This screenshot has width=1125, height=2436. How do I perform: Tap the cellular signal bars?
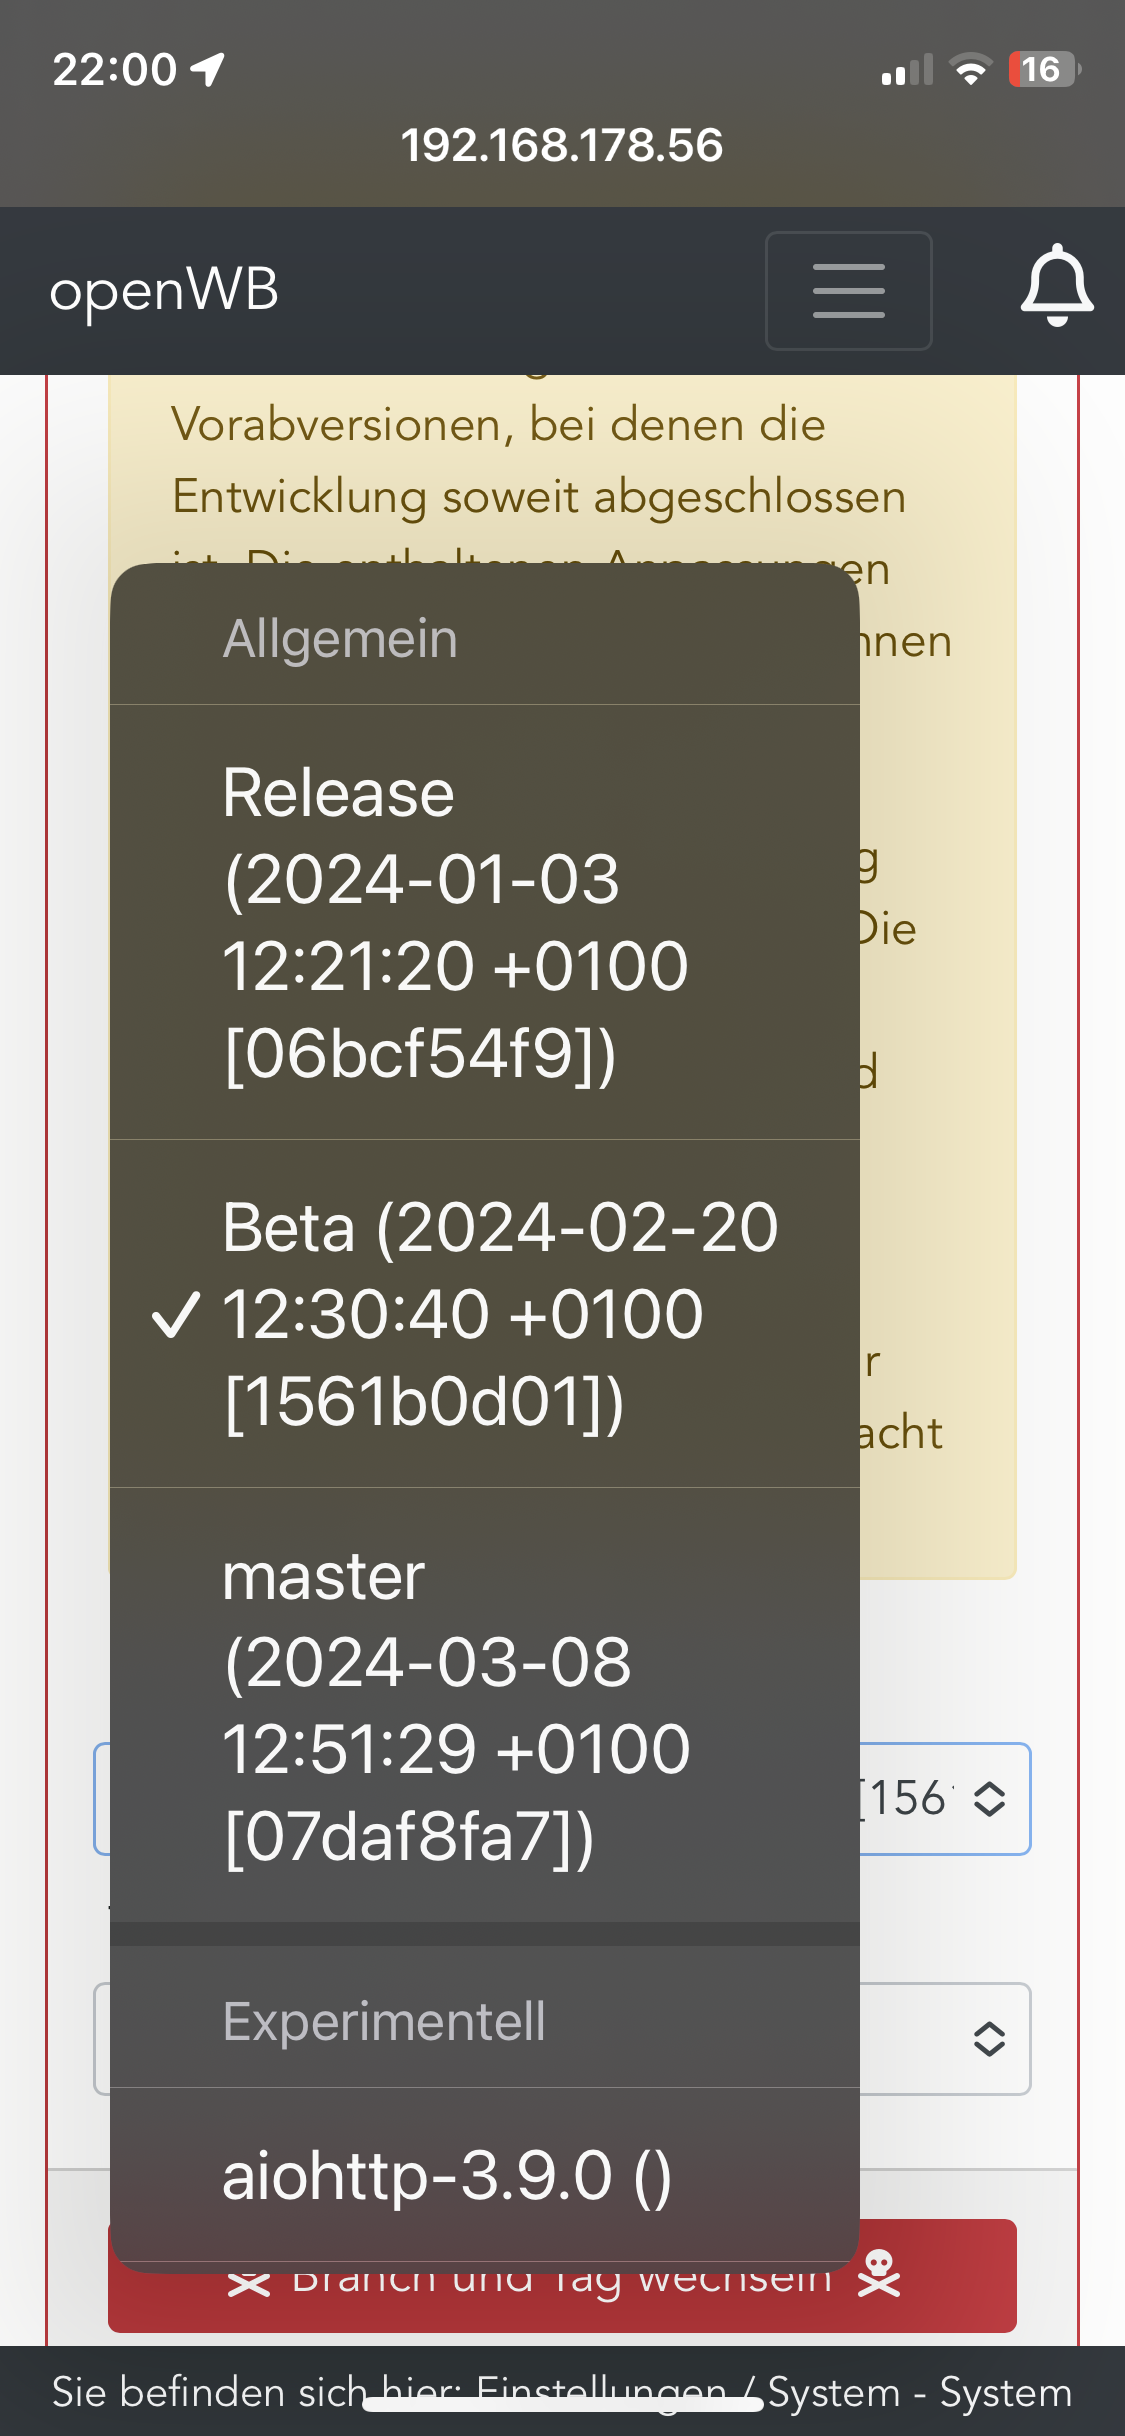tap(906, 70)
